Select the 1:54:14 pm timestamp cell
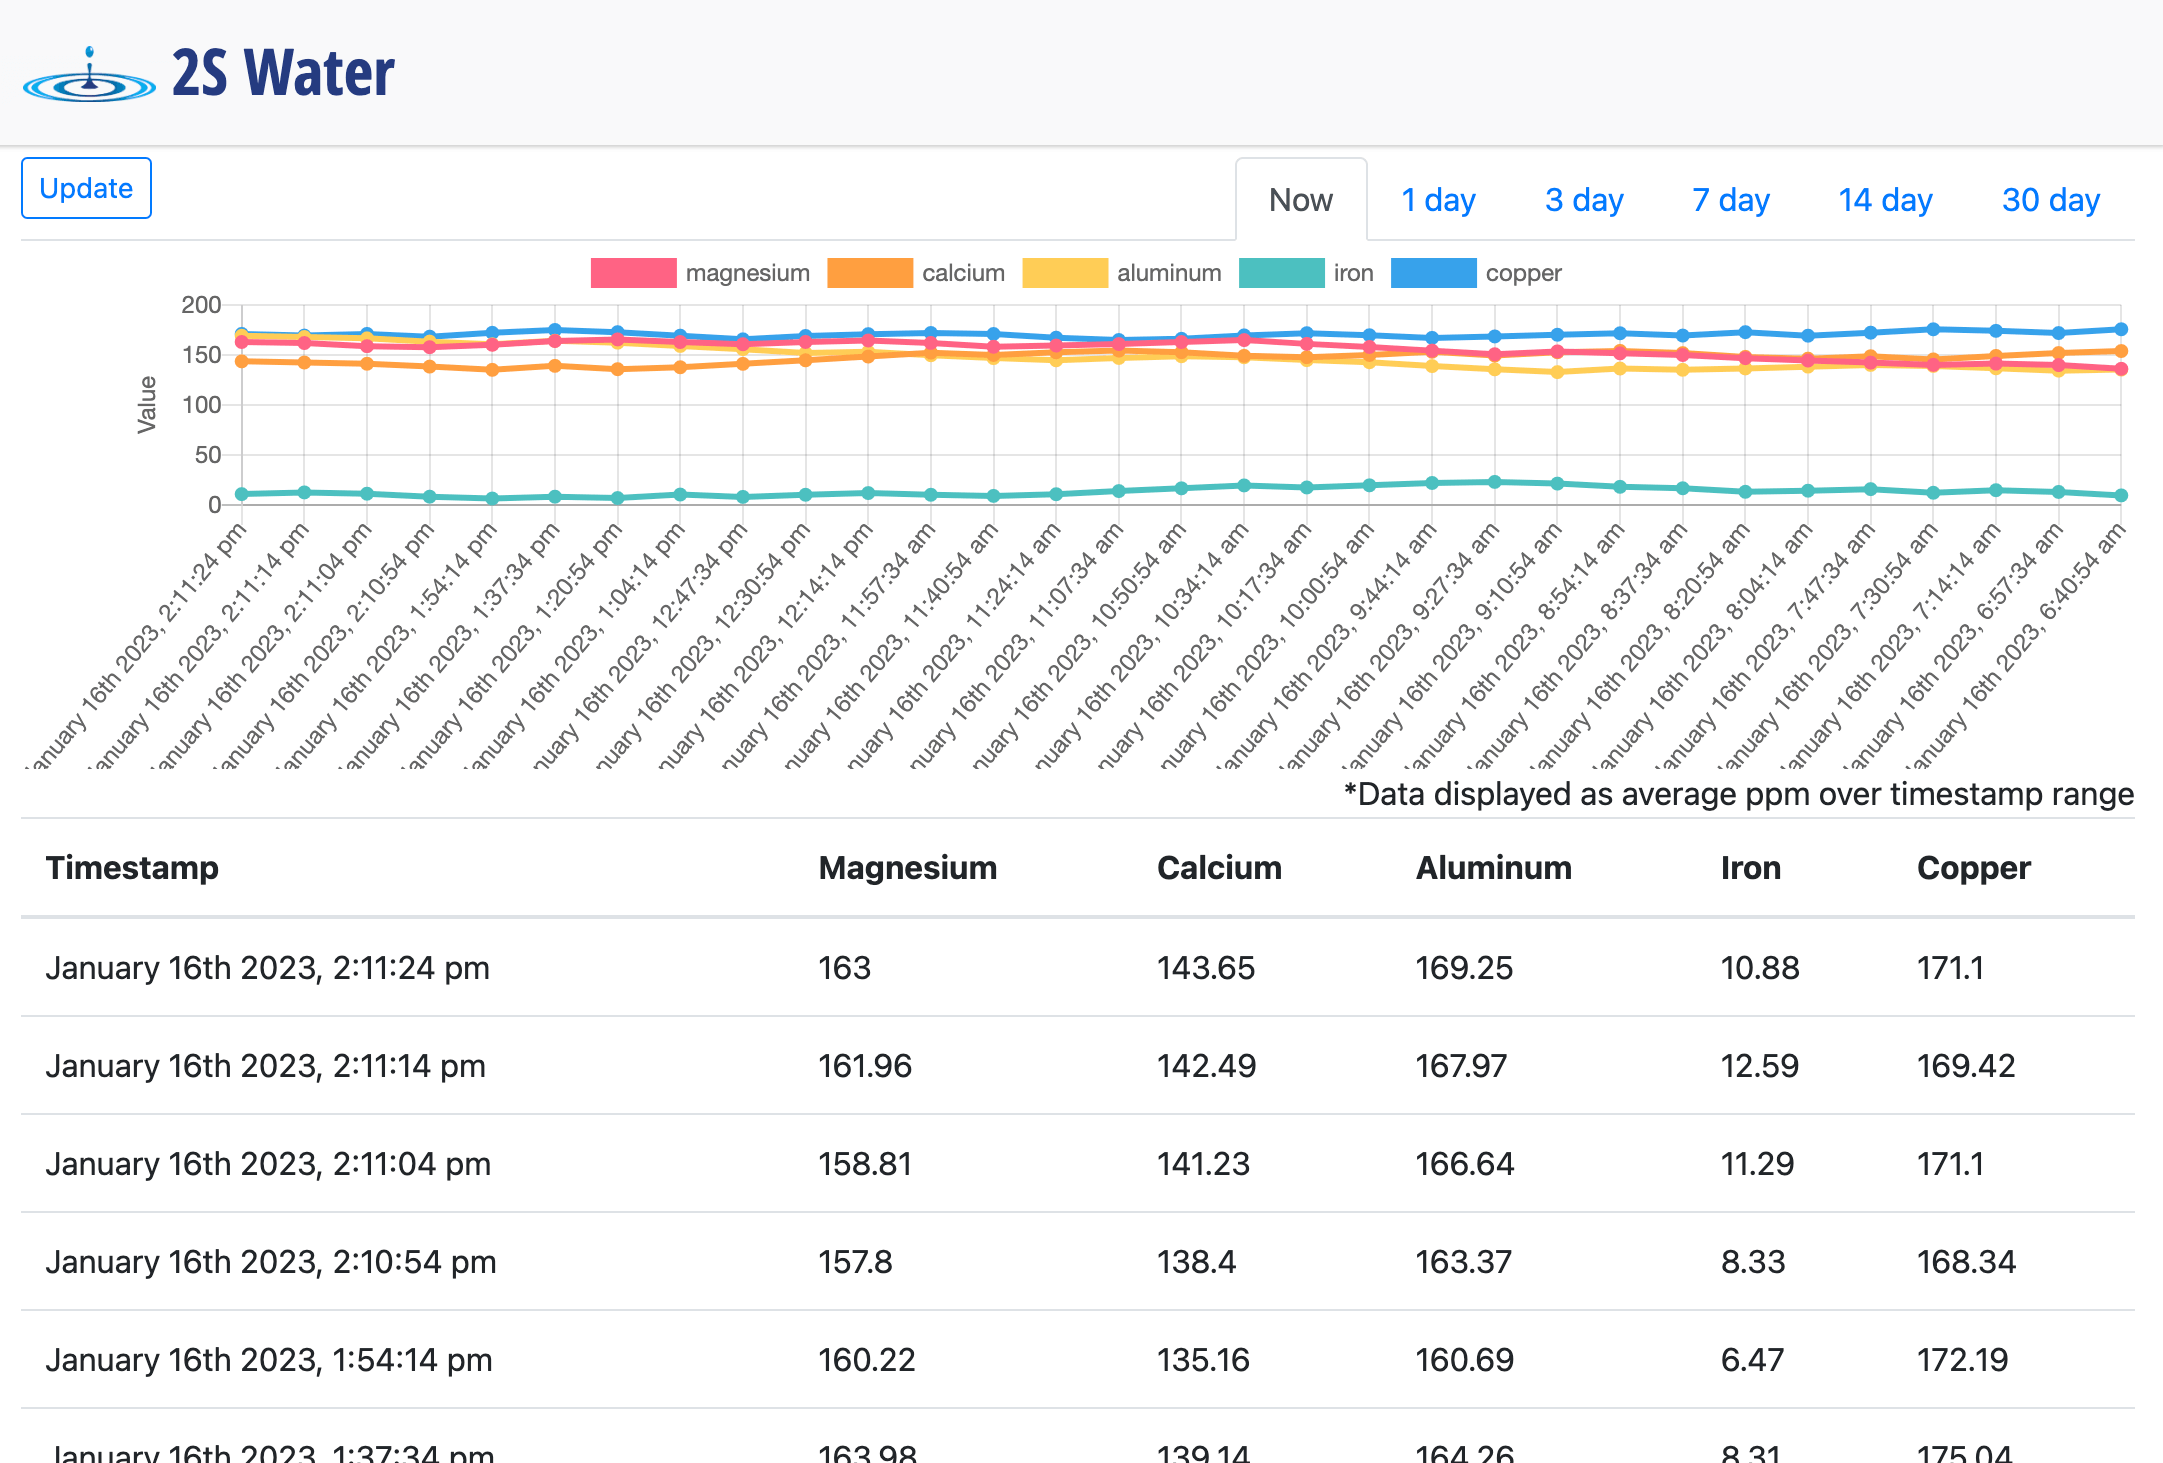 (269, 1359)
